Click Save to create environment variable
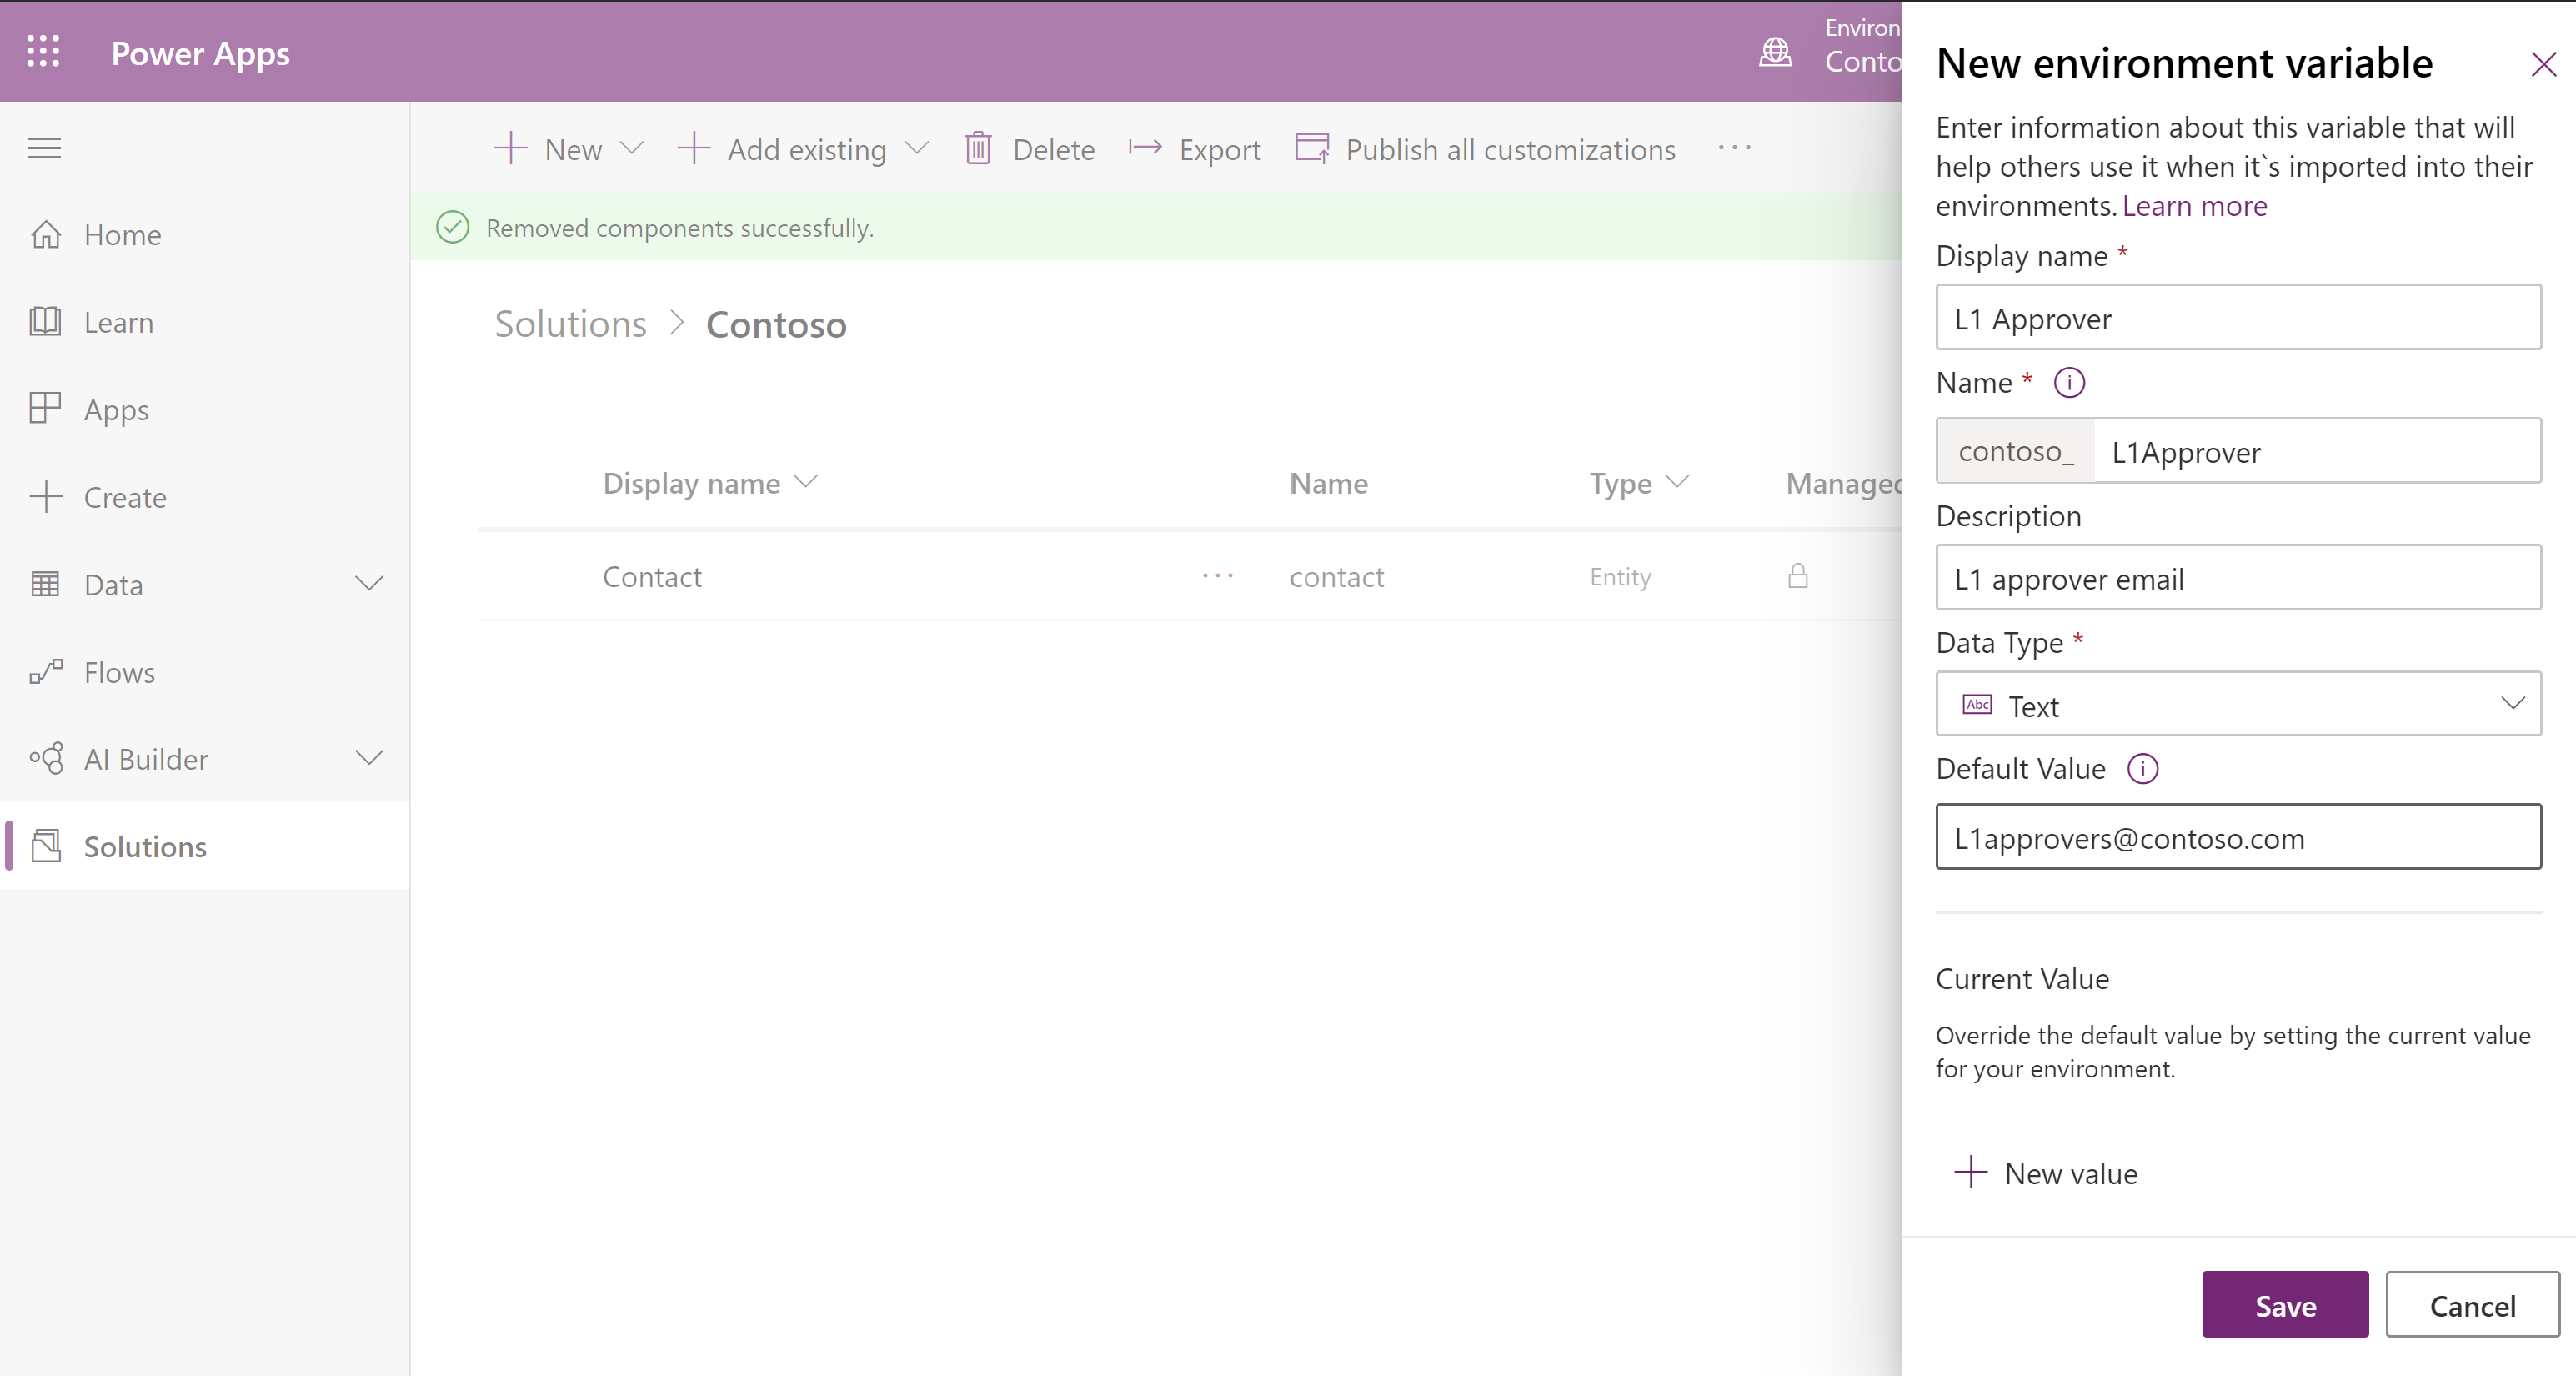Viewport: 2576px width, 1376px height. [2285, 1304]
